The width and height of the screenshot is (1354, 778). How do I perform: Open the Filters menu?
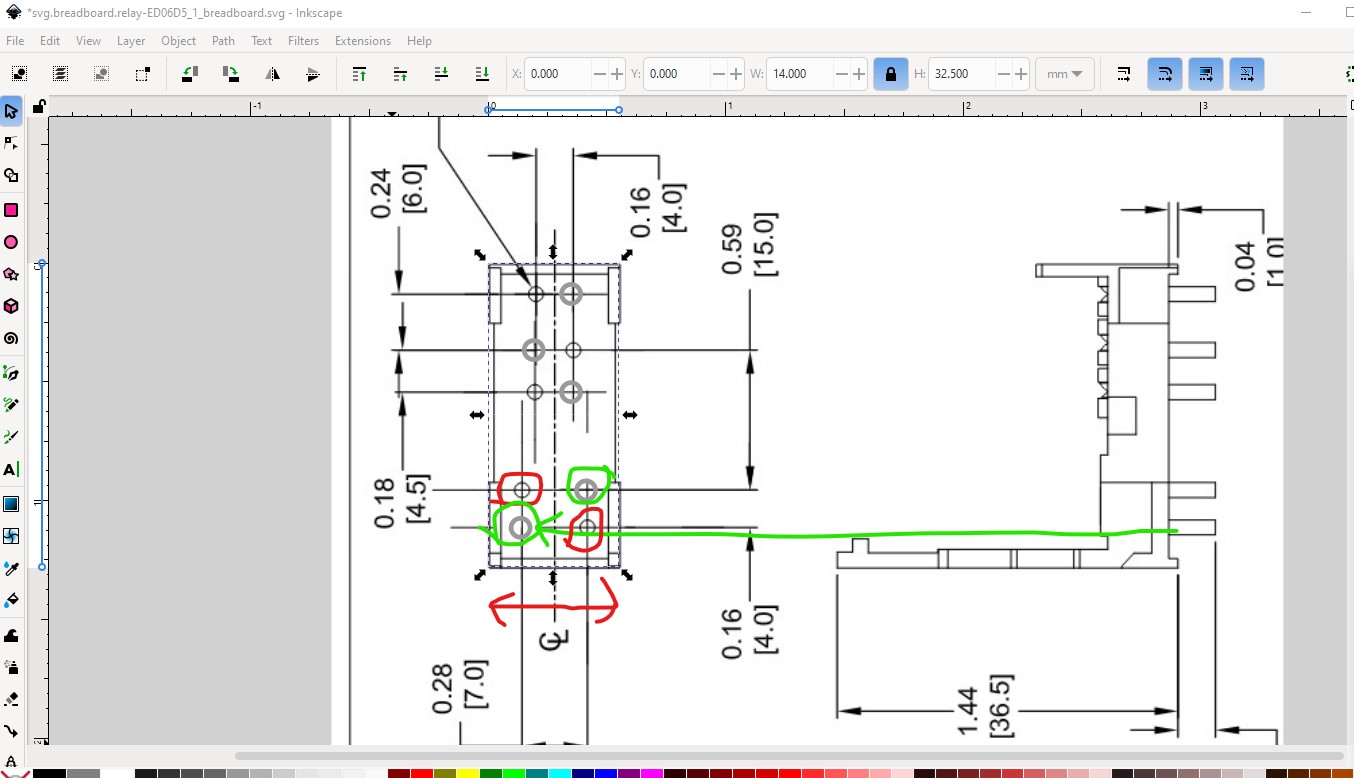pyautogui.click(x=303, y=41)
